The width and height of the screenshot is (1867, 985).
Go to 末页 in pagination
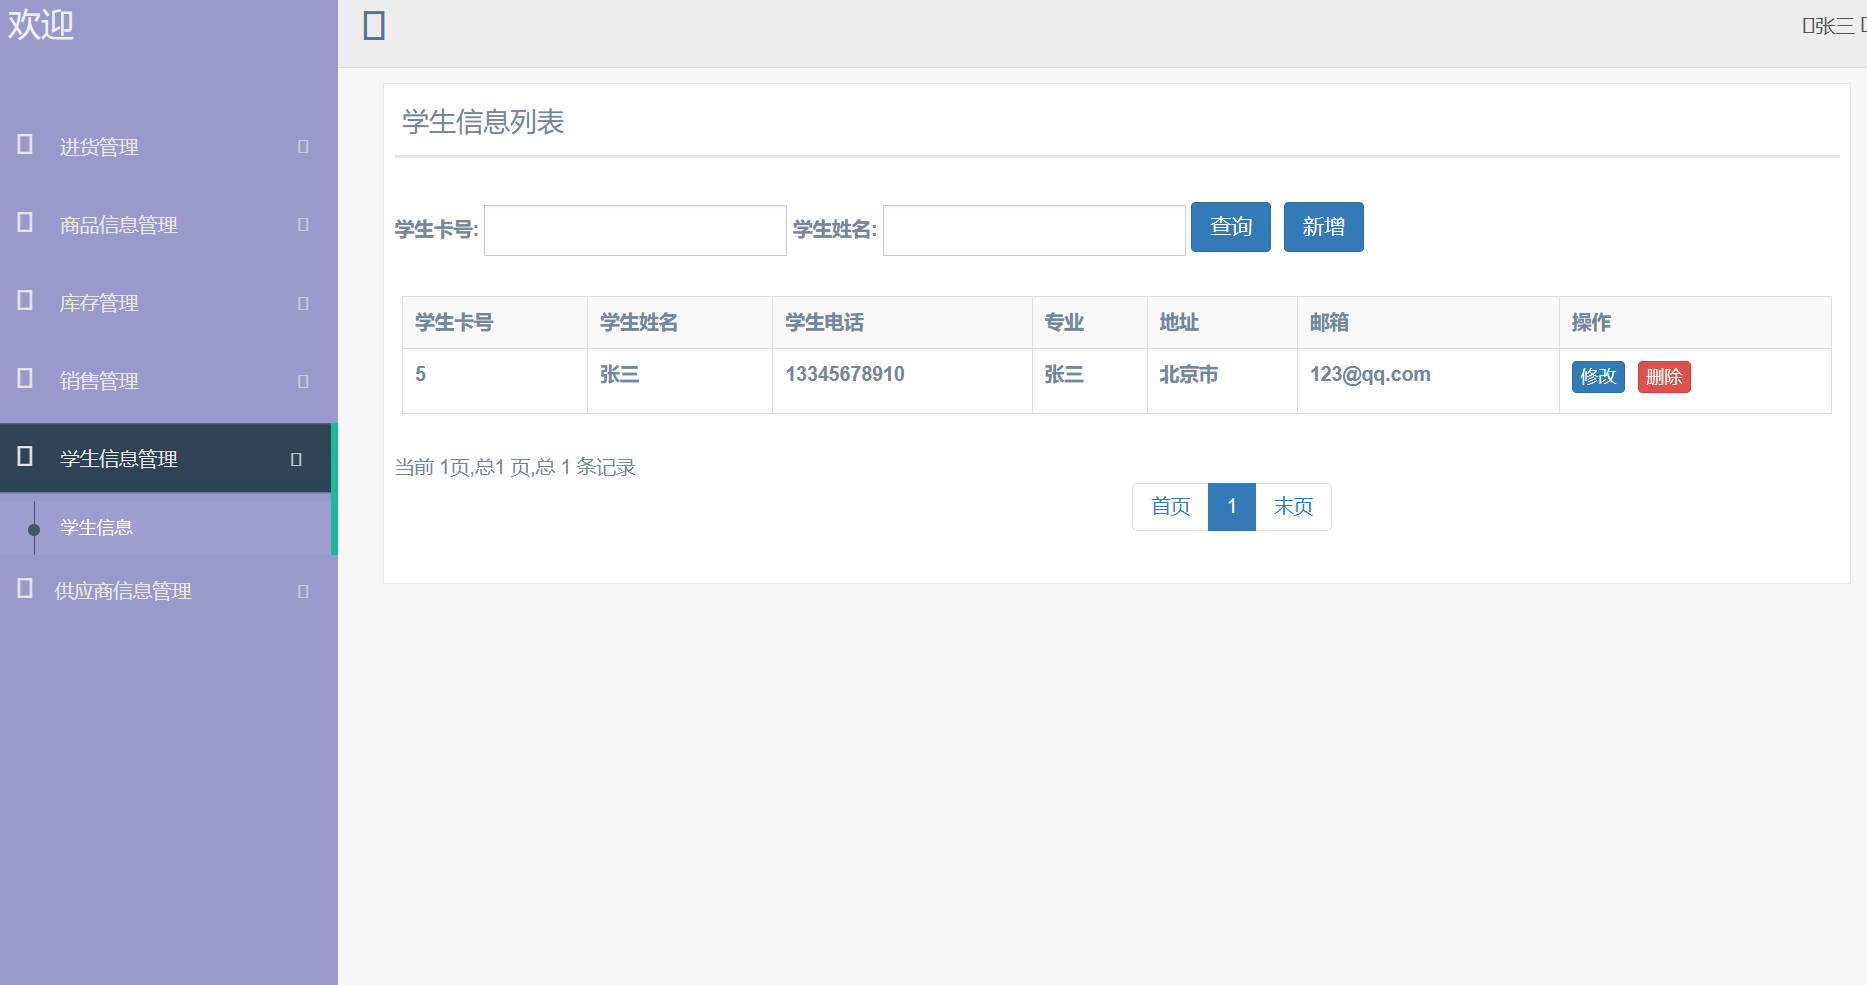(1292, 507)
